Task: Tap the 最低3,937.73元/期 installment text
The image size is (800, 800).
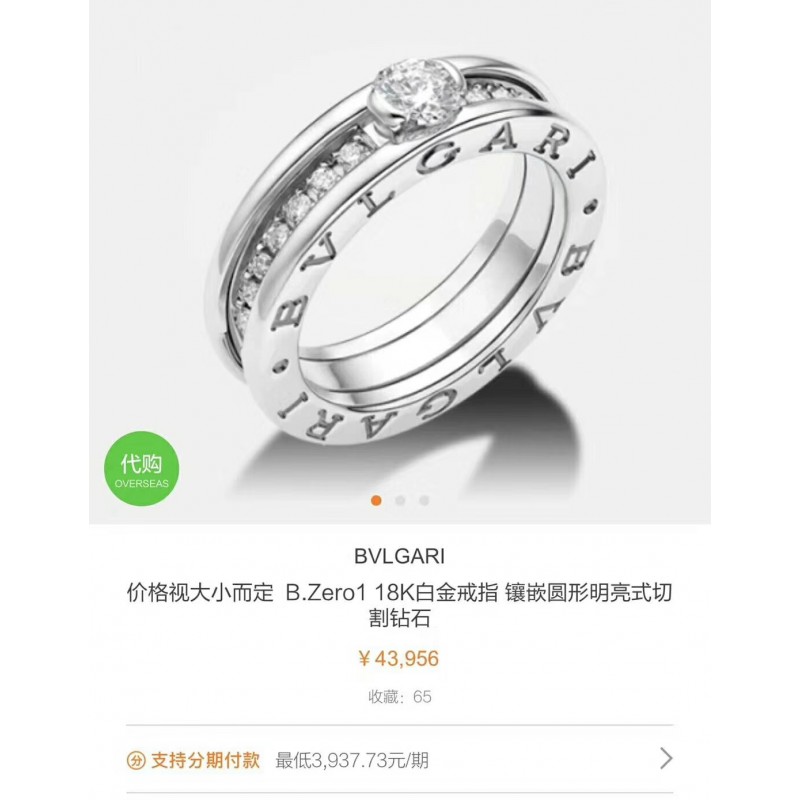Action: (352, 761)
